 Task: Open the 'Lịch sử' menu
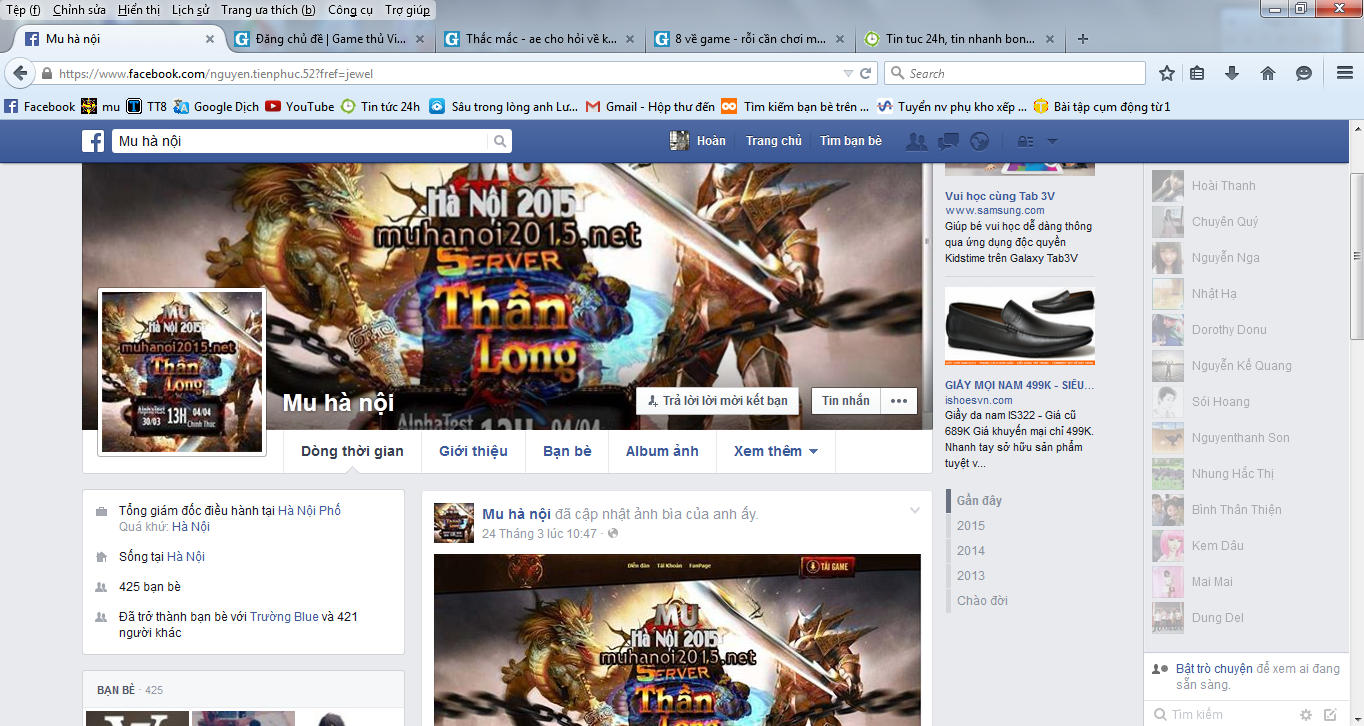(x=190, y=10)
